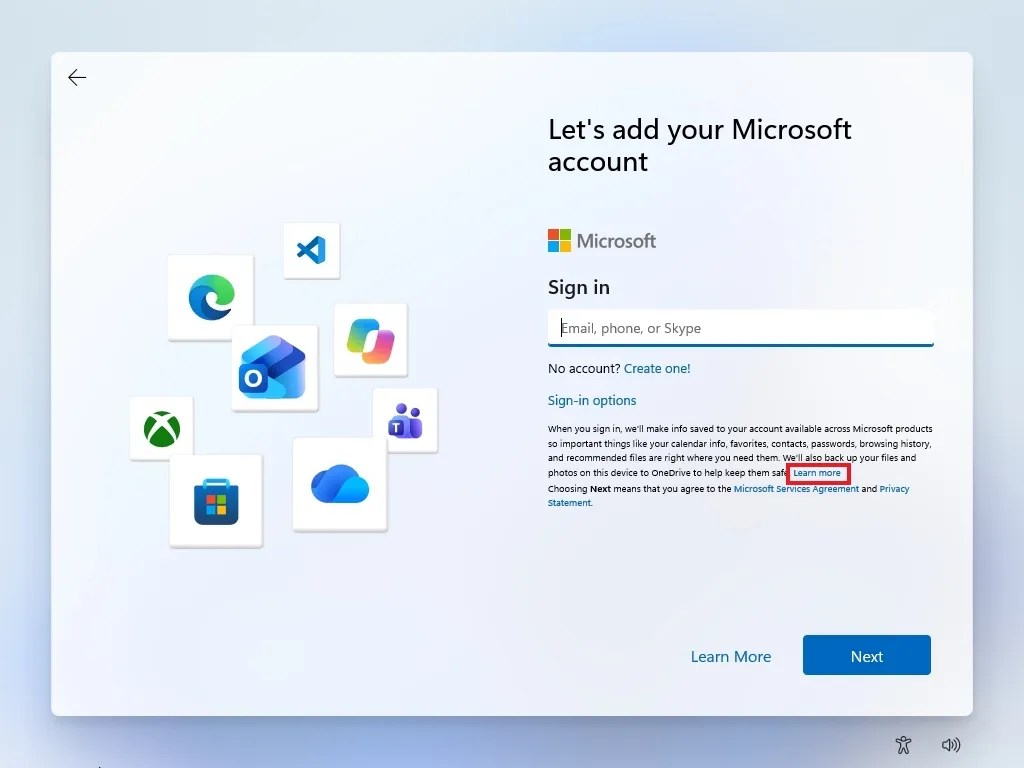
Task: Click the Microsoft Teams icon tile
Action: [405, 420]
